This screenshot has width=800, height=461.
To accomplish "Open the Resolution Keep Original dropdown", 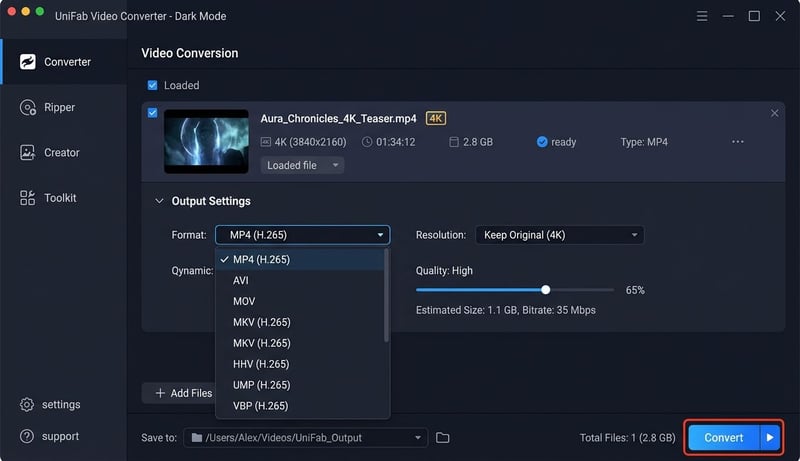I will [560, 235].
